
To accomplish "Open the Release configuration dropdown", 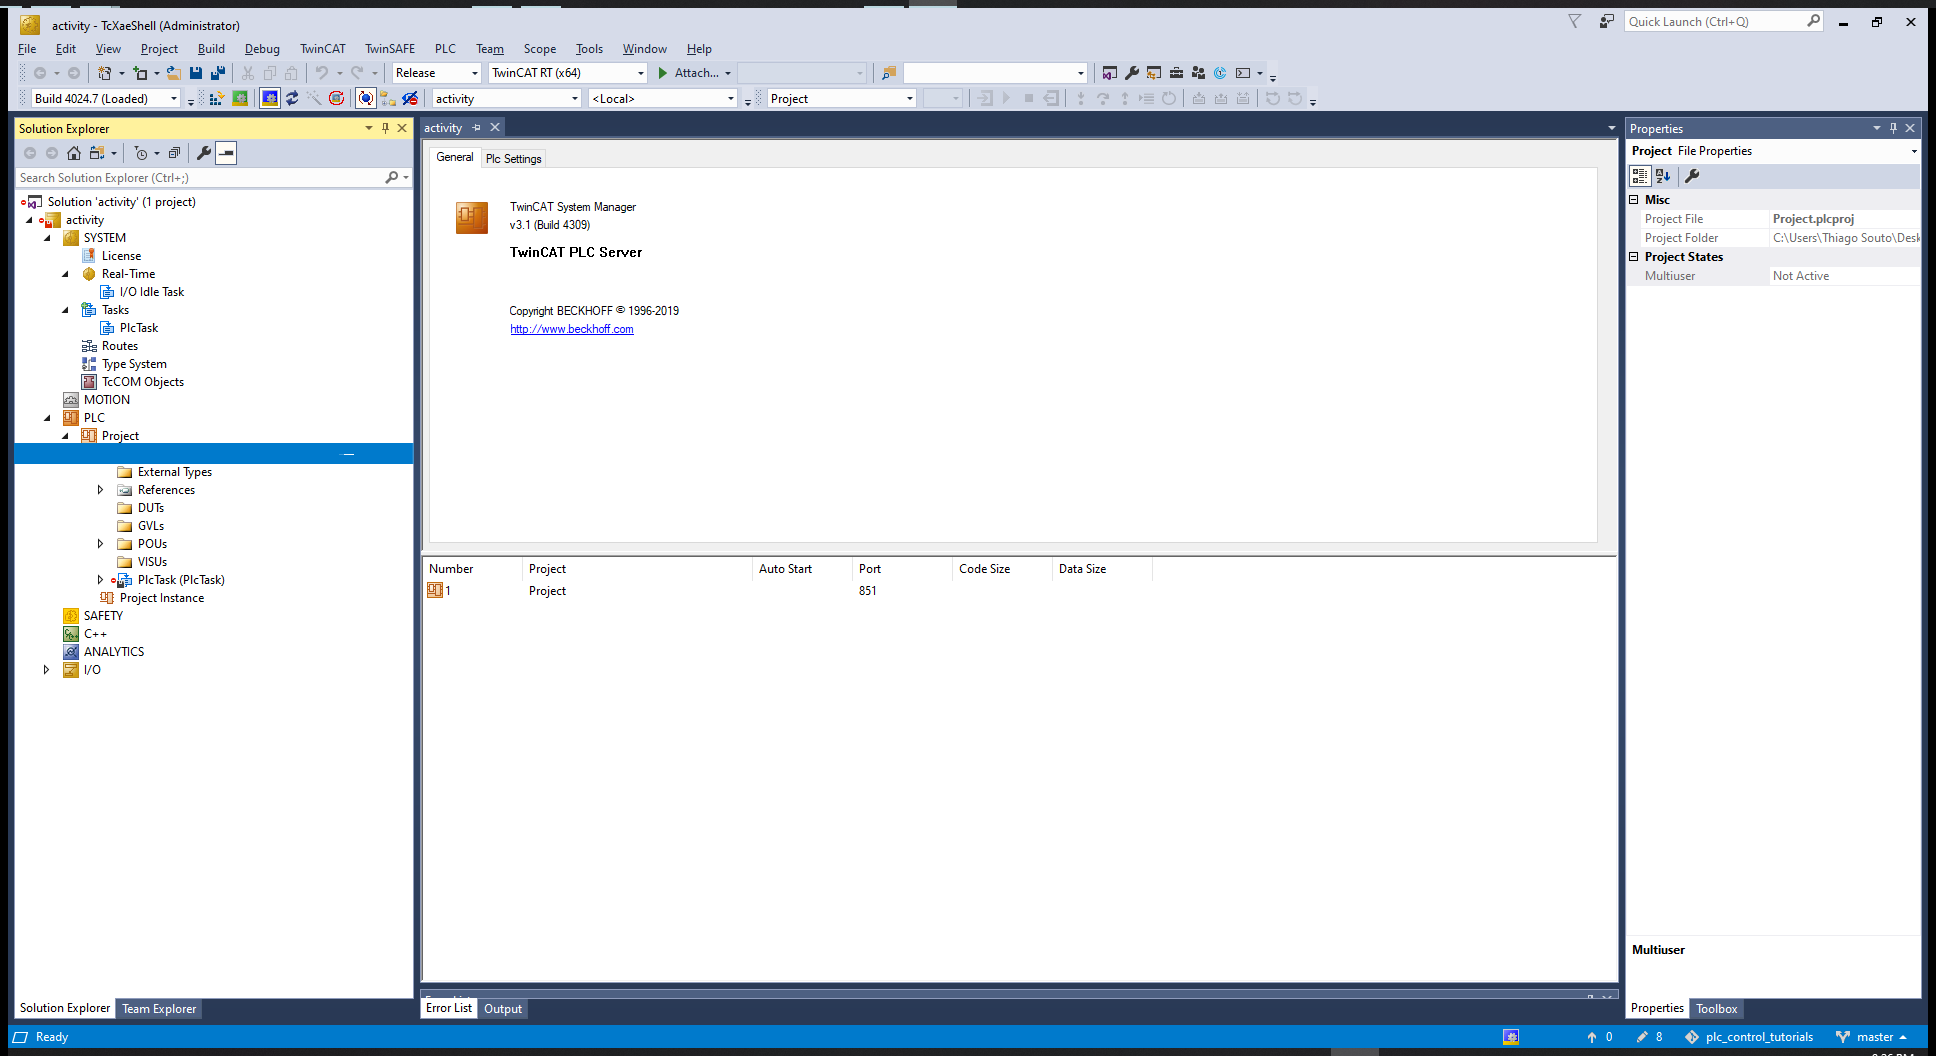I will tap(437, 73).
